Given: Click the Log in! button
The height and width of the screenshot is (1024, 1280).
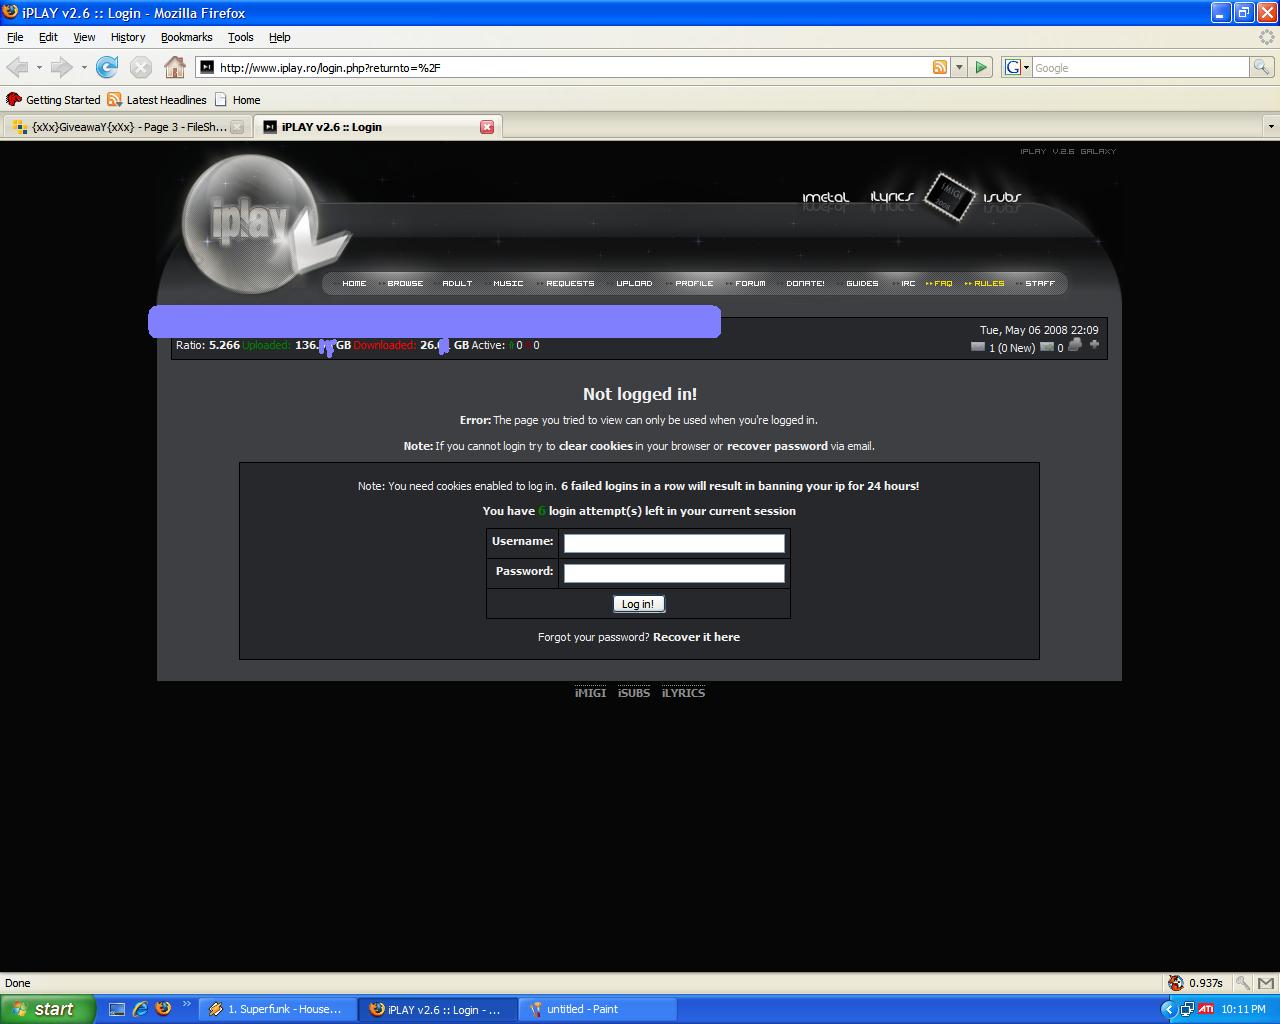Looking at the screenshot, I should point(638,604).
